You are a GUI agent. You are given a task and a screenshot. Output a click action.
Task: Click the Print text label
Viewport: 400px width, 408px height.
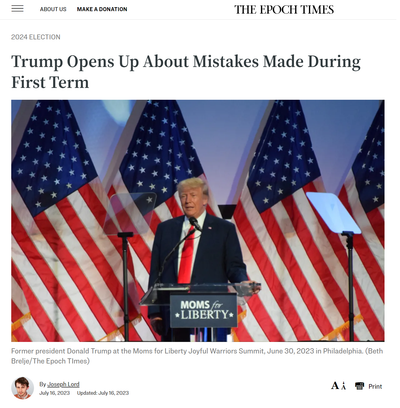[x=375, y=387]
